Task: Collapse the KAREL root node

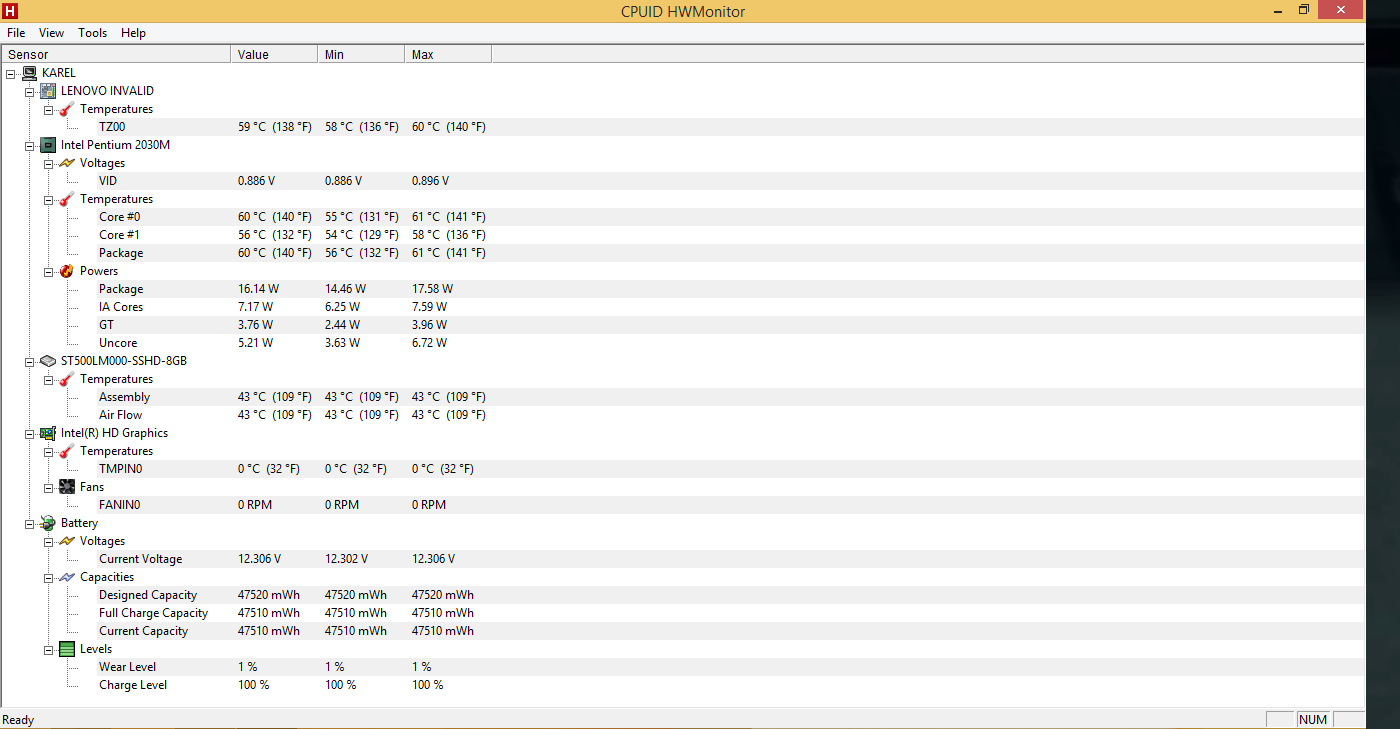Action: pos(10,73)
